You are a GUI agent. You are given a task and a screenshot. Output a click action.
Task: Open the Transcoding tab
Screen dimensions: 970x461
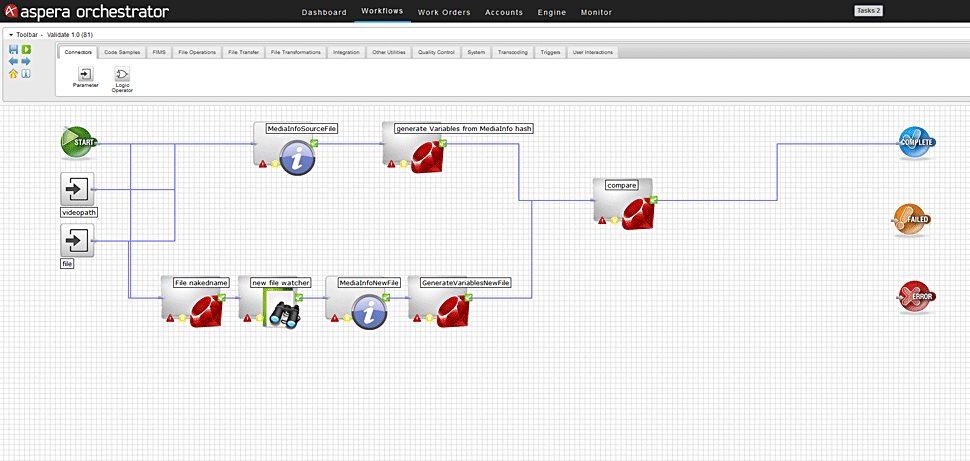(512, 52)
